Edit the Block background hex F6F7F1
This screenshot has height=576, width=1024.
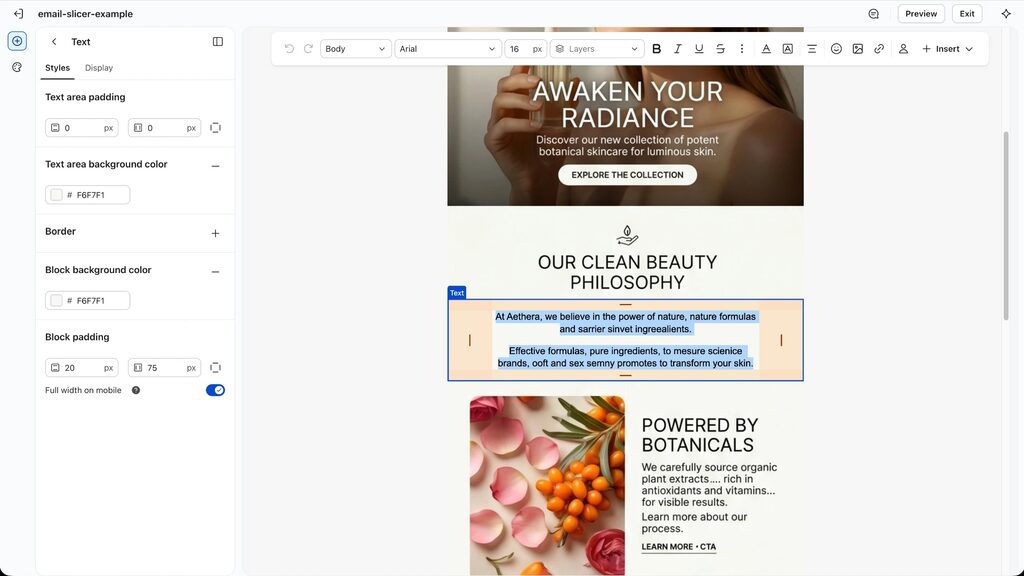[x=91, y=300]
